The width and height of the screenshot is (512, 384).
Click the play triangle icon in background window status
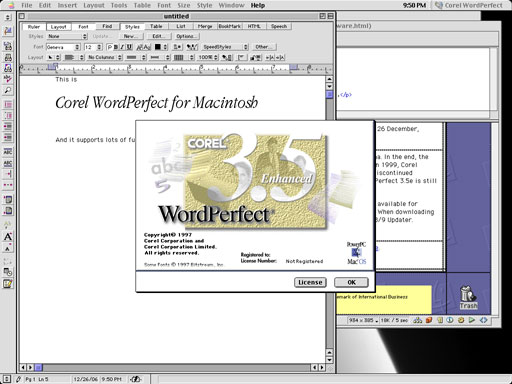472,320
